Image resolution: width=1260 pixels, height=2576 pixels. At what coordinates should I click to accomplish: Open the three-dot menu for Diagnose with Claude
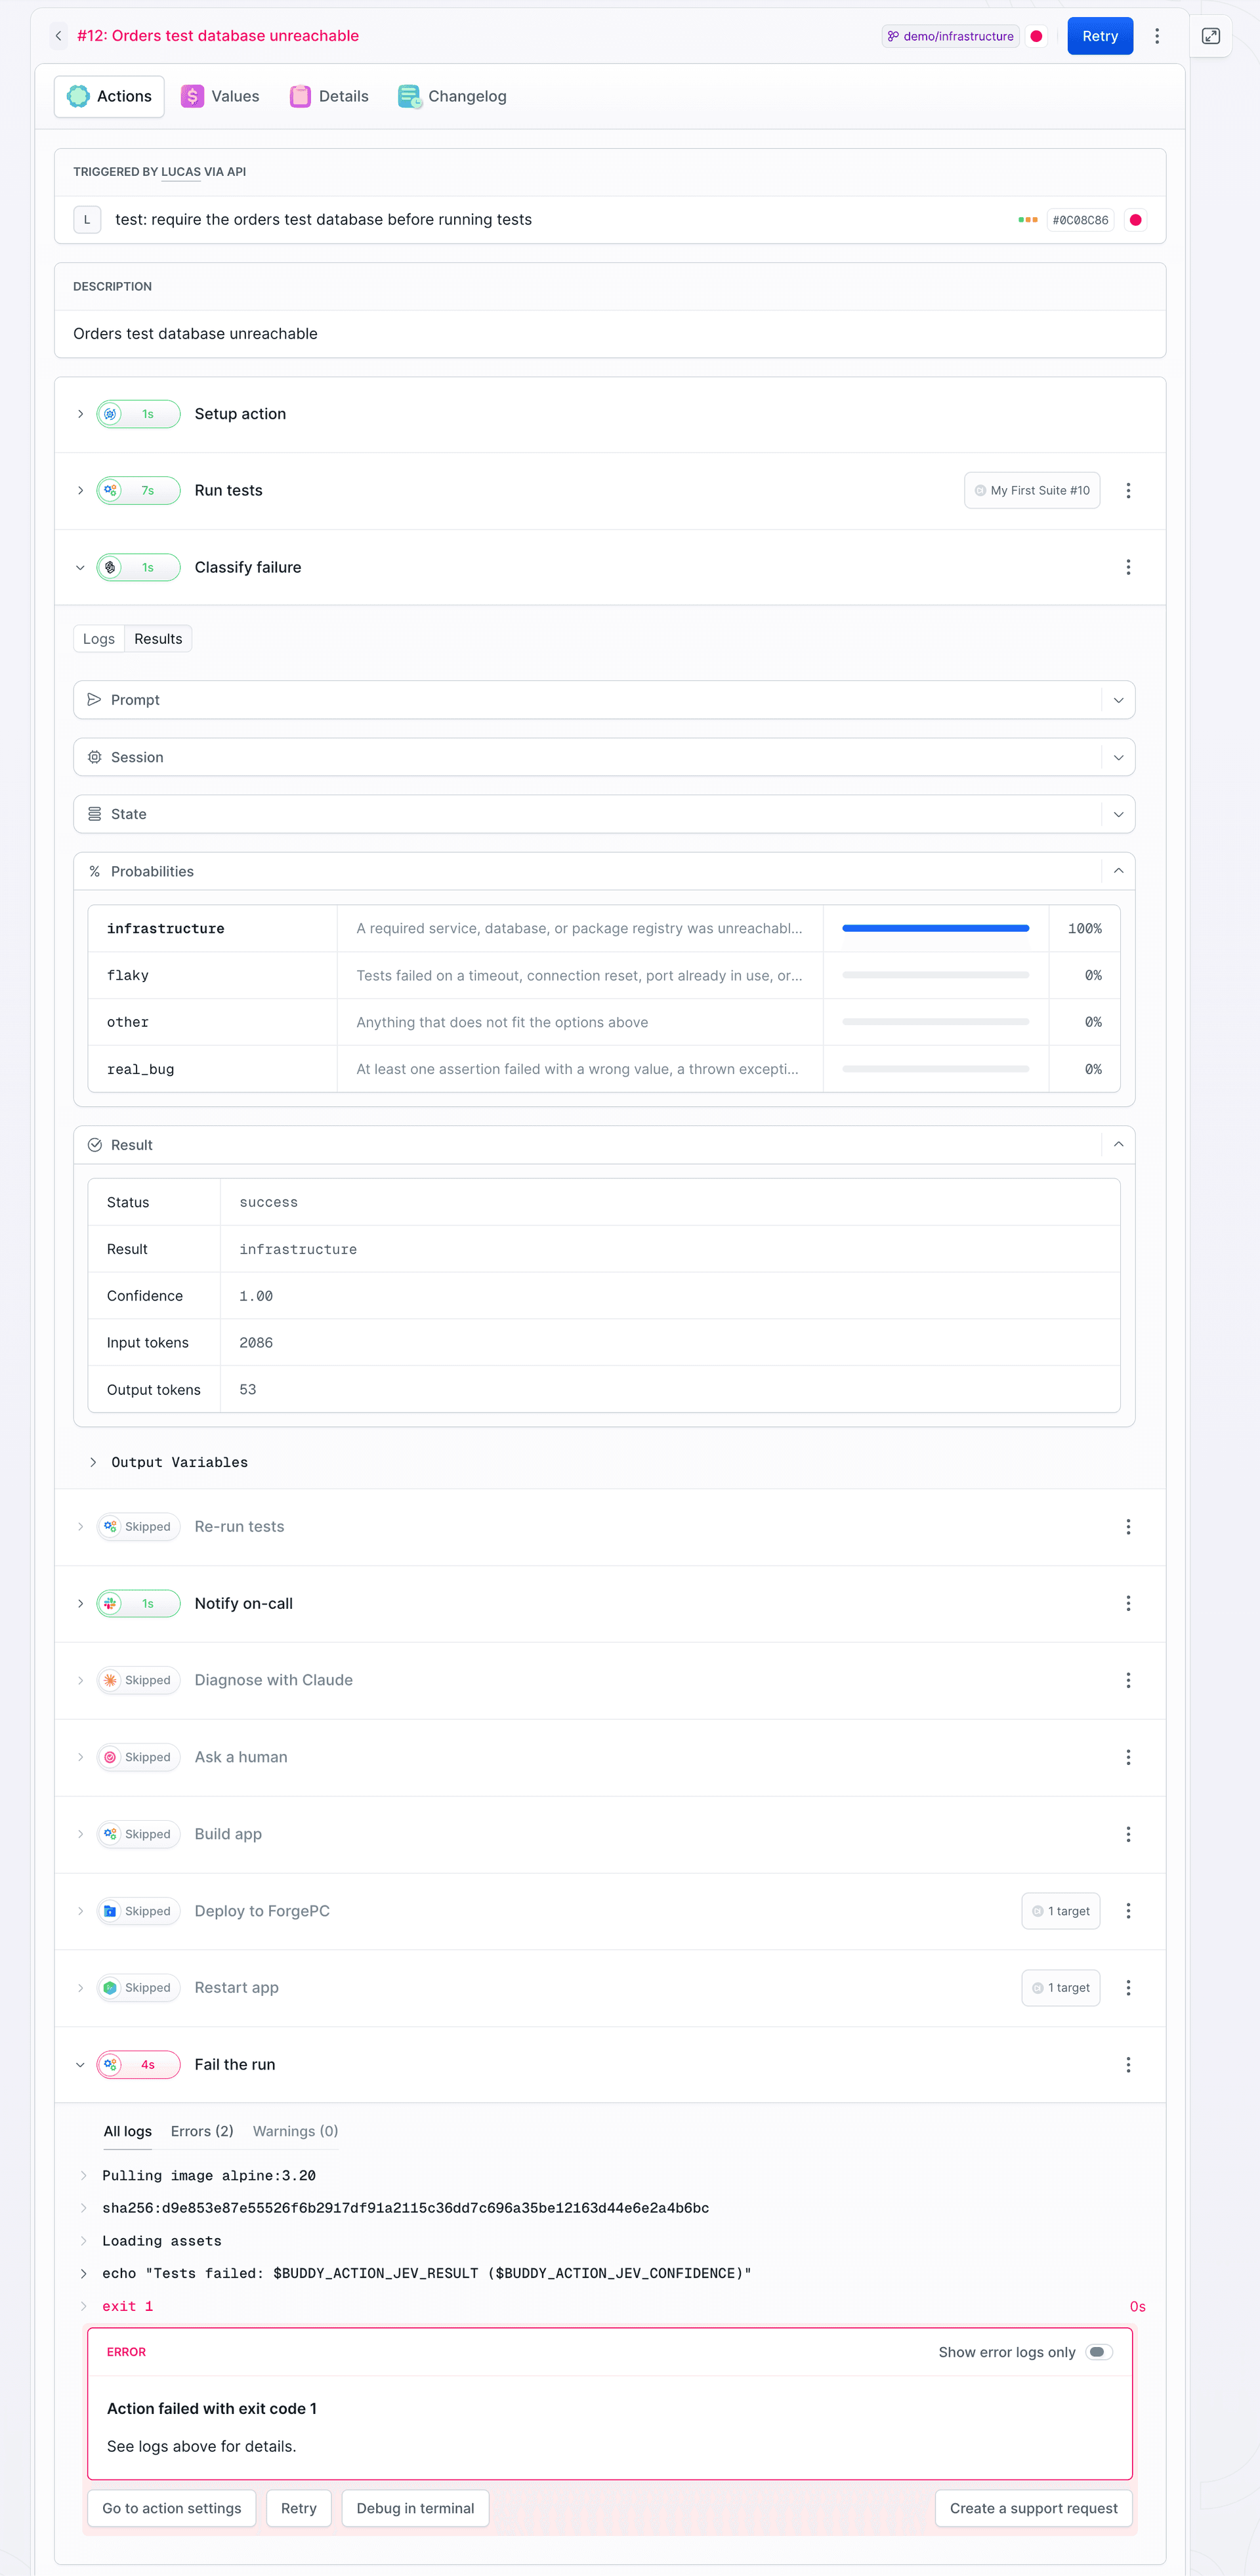[x=1128, y=1680]
